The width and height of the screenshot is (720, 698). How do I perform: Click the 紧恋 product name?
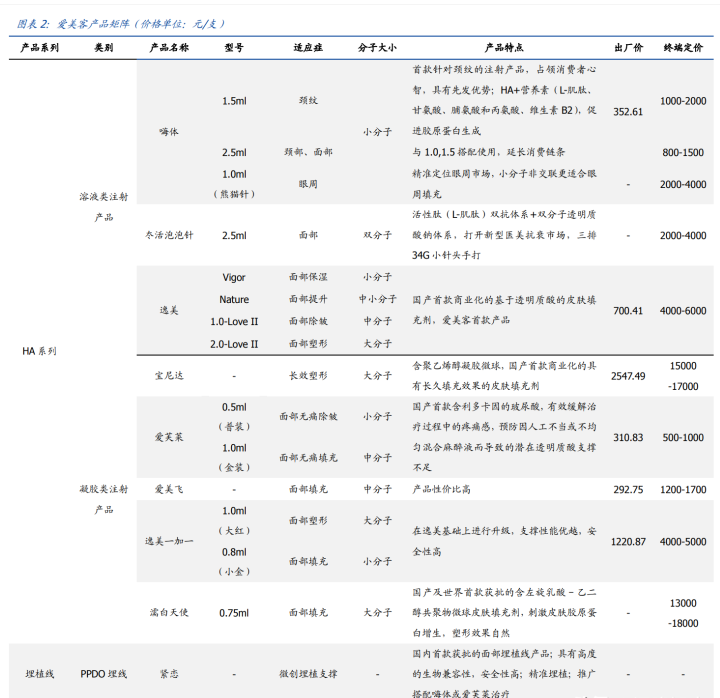tap(169, 674)
